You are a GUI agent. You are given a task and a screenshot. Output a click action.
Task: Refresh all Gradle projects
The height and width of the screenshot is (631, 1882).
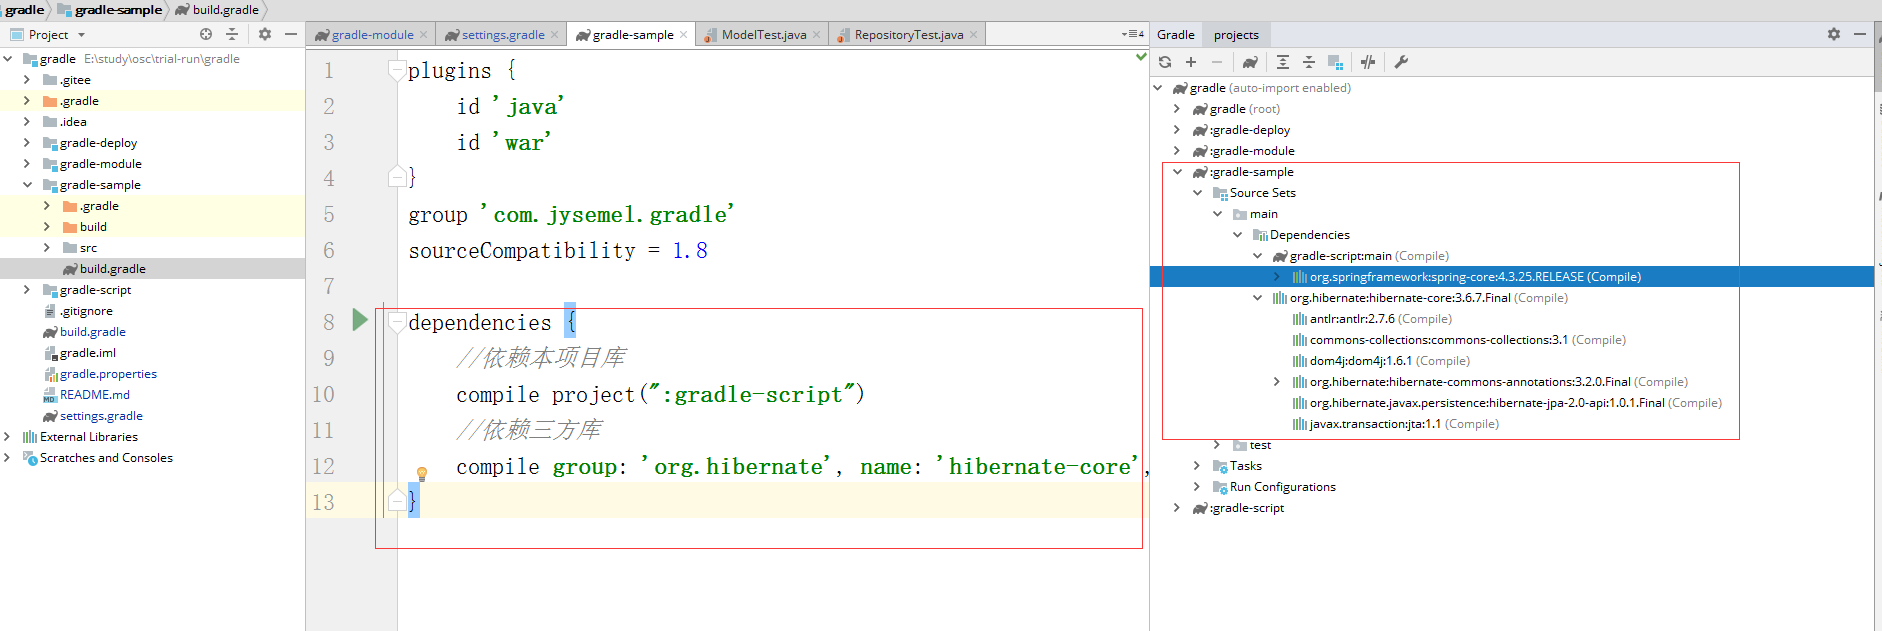1165,62
